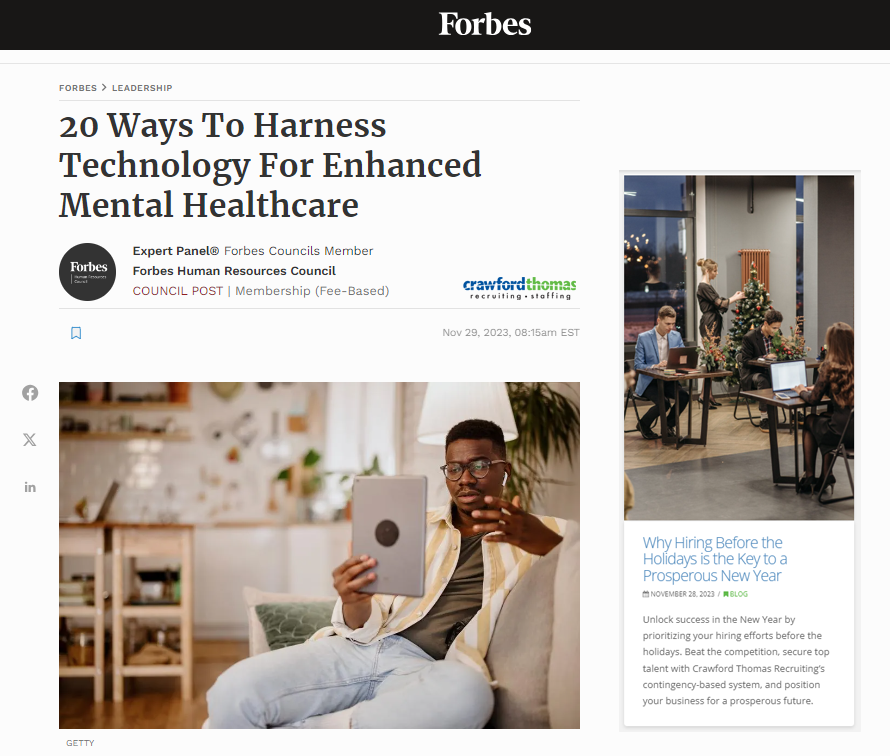Click Membership (Fee-Based) disclosure text
Screen dimensions: 890x756
[312, 291]
